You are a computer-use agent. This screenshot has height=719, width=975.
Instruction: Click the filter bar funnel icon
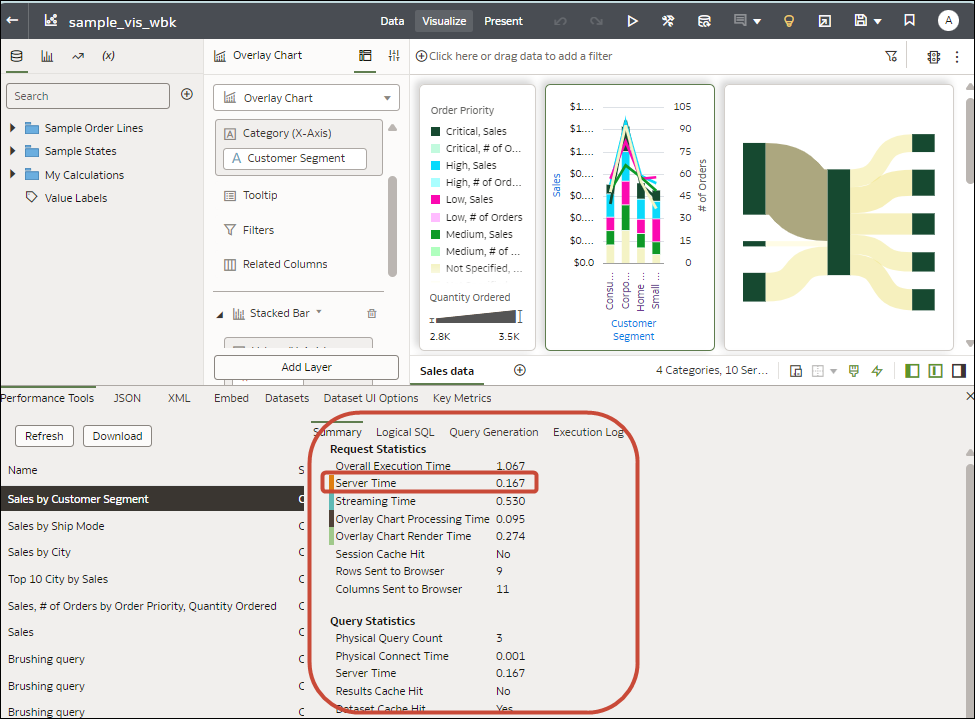tap(891, 57)
